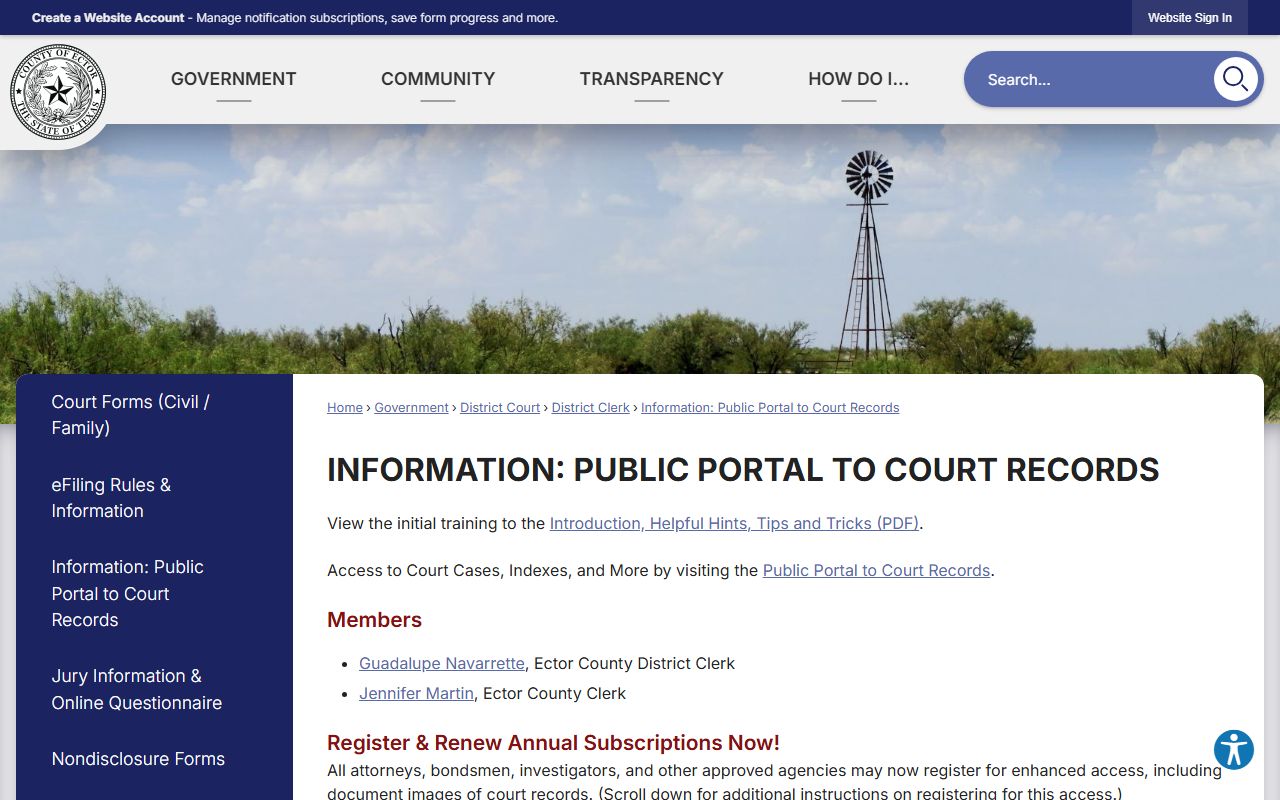This screenshot has width=1280, height=800.
Task: Open the accessibility options icon
Action: click(x=1234, y=749)
